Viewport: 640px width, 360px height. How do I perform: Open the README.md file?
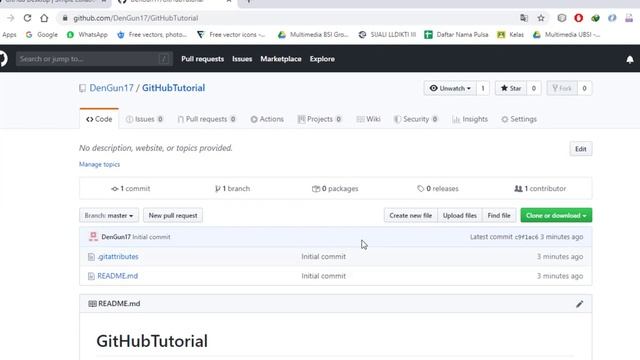coord(118,276)
